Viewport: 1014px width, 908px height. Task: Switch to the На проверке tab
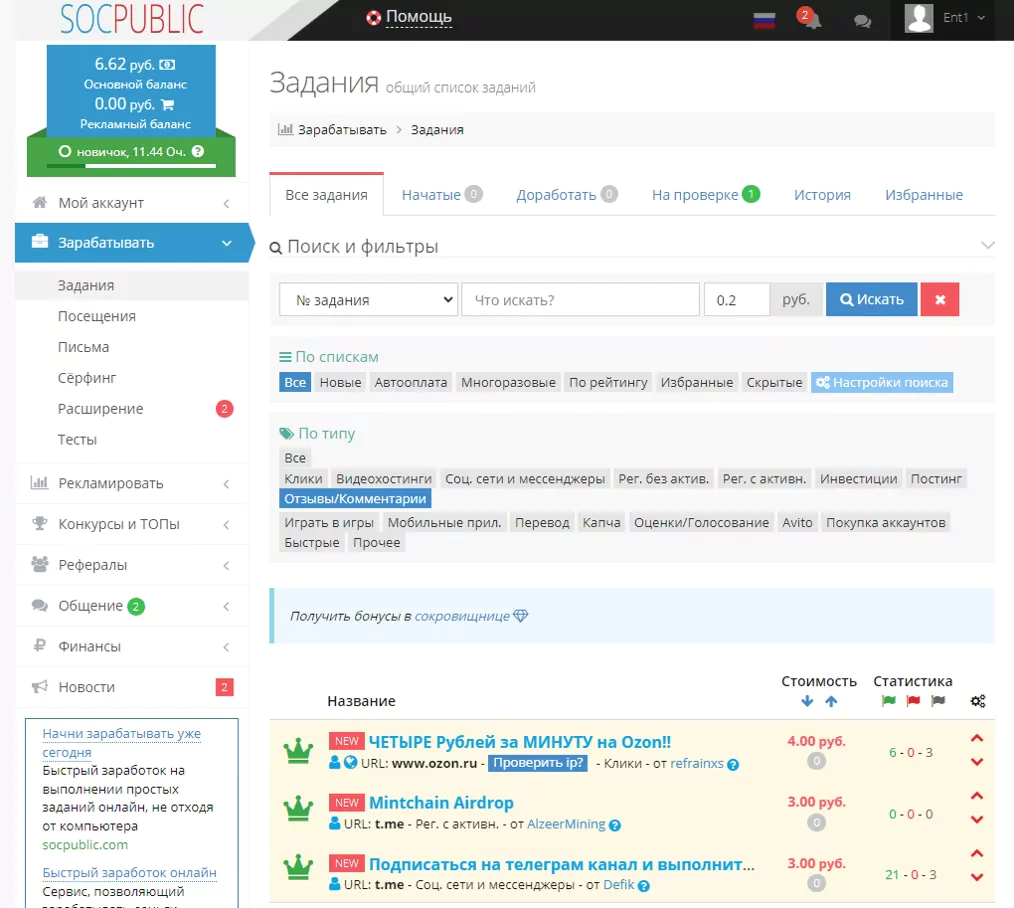[x=706, y=194]
